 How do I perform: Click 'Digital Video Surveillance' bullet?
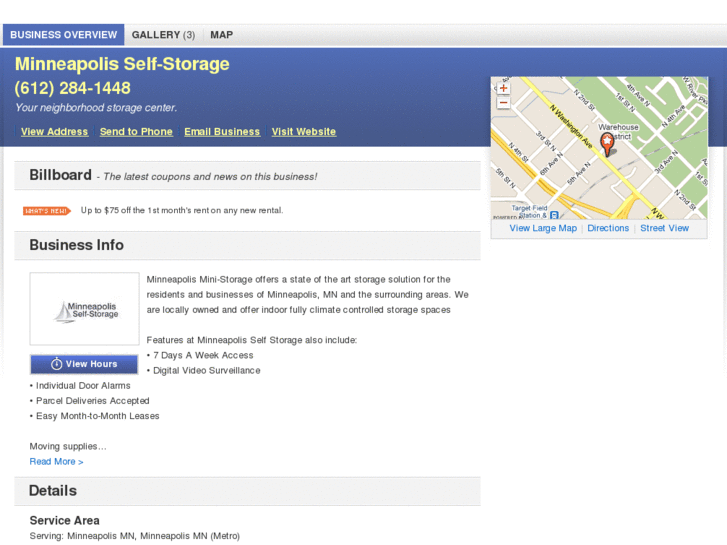(204, 371)
